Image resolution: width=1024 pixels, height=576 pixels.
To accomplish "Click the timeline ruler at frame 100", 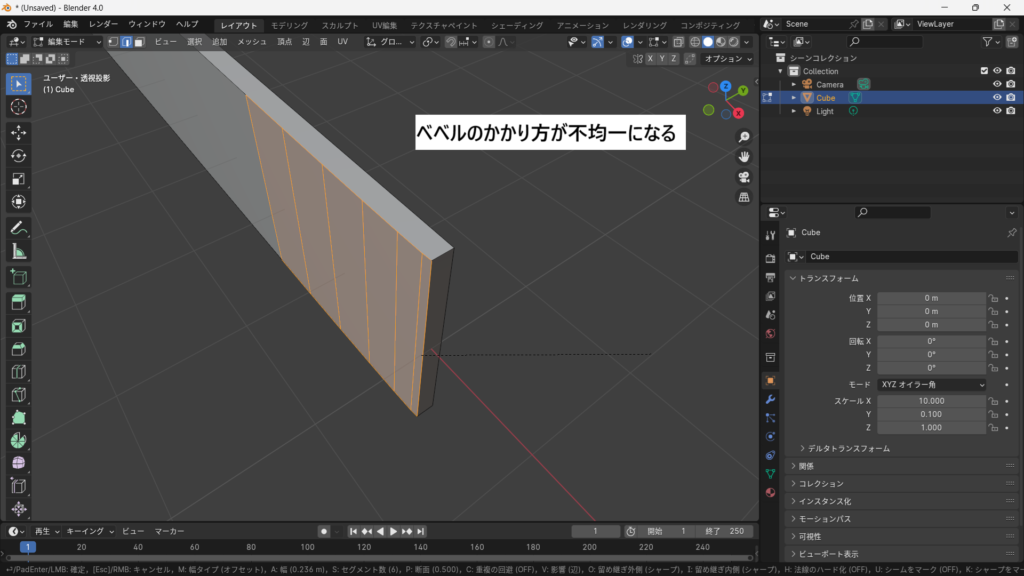I will pos(308,547).
